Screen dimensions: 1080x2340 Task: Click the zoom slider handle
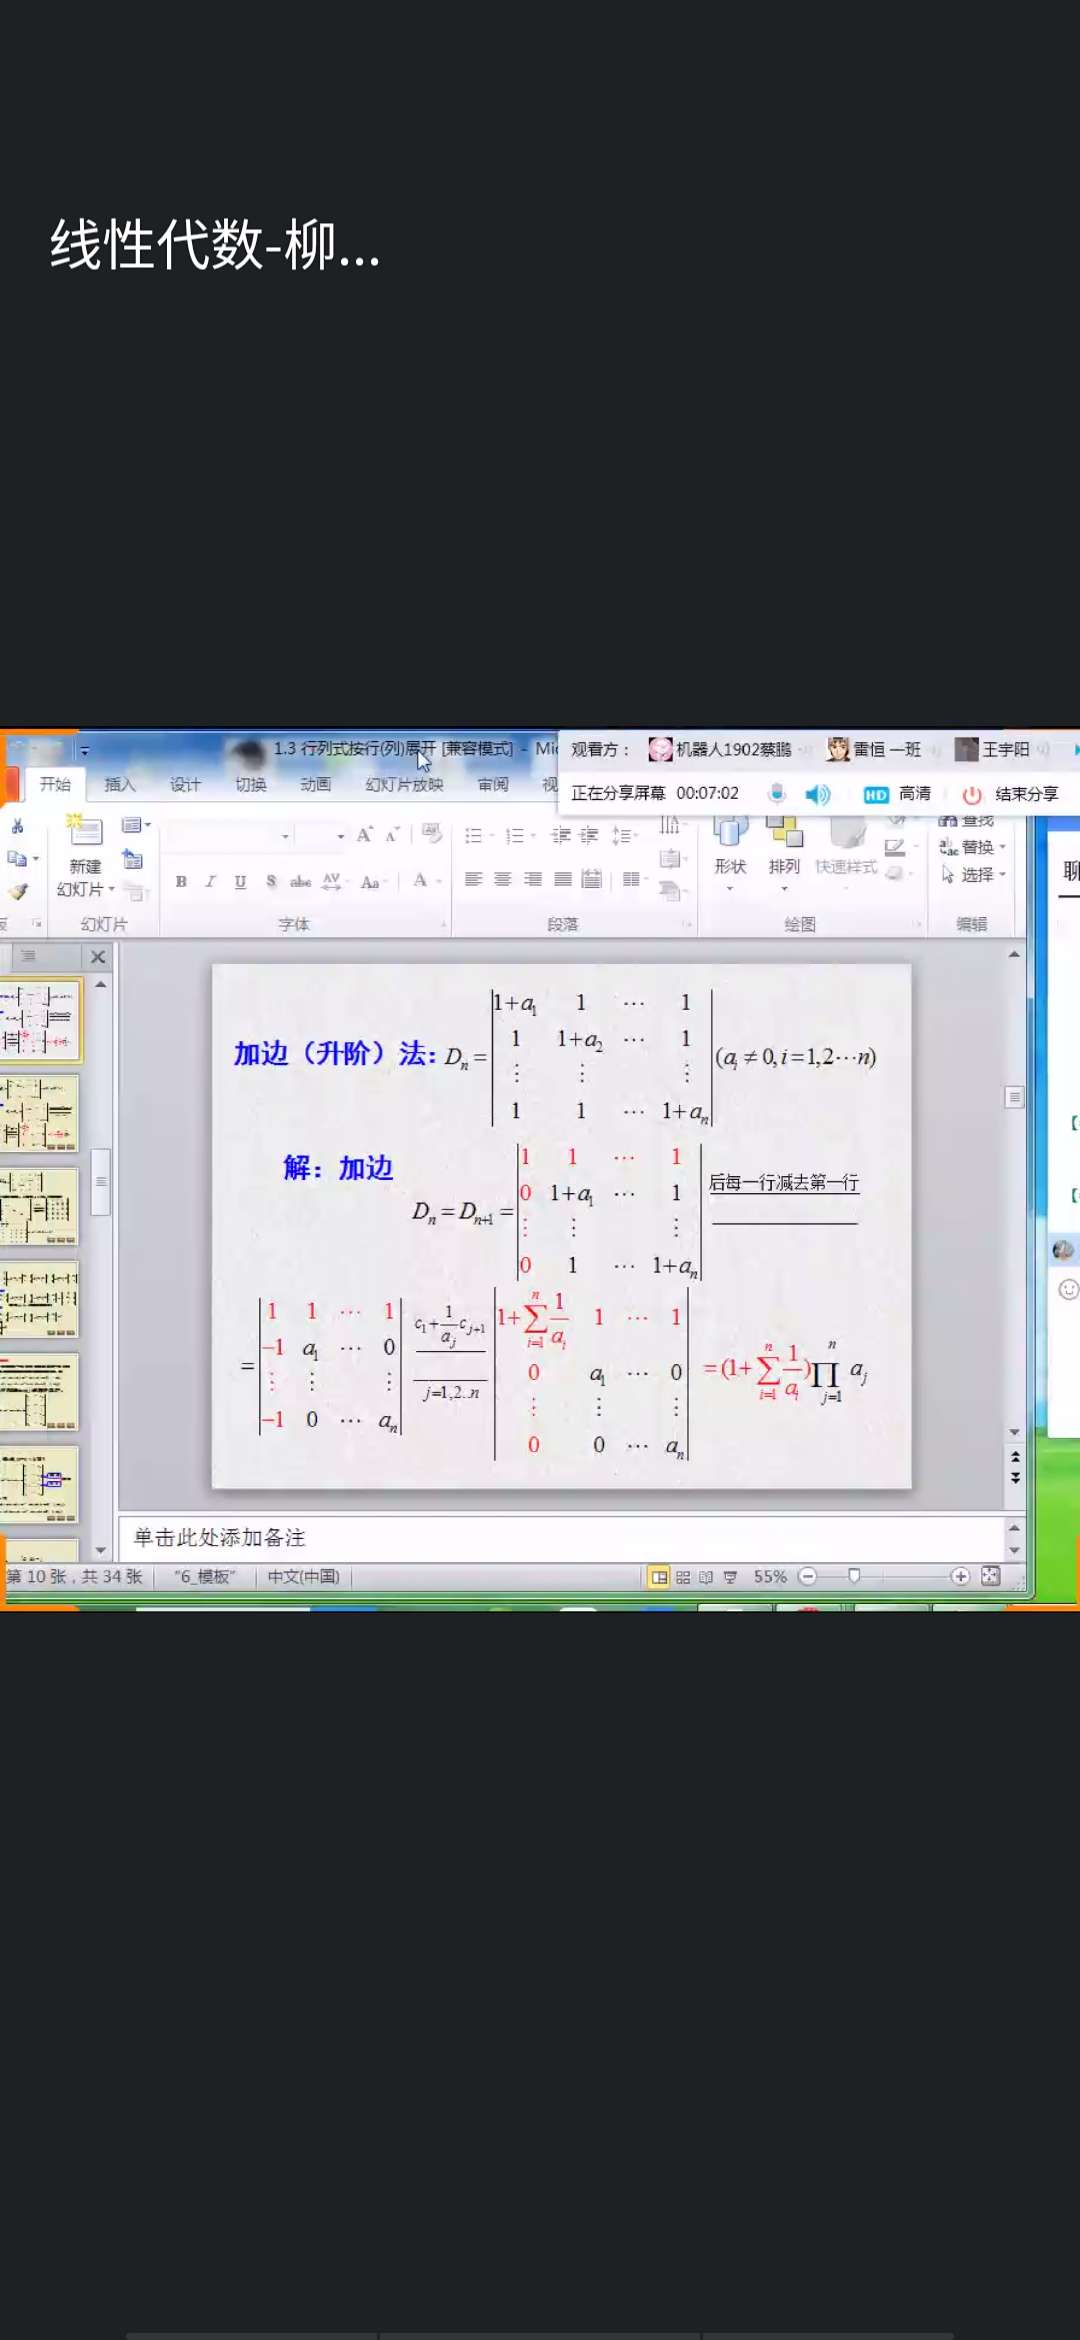coord(854,1576)
